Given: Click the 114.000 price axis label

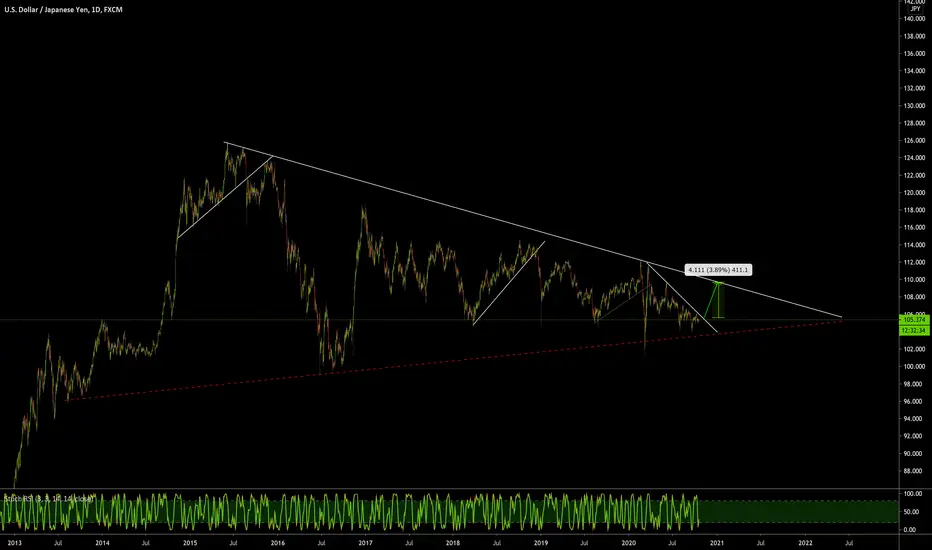Looking at the screenshot, I should click(914, 245).
